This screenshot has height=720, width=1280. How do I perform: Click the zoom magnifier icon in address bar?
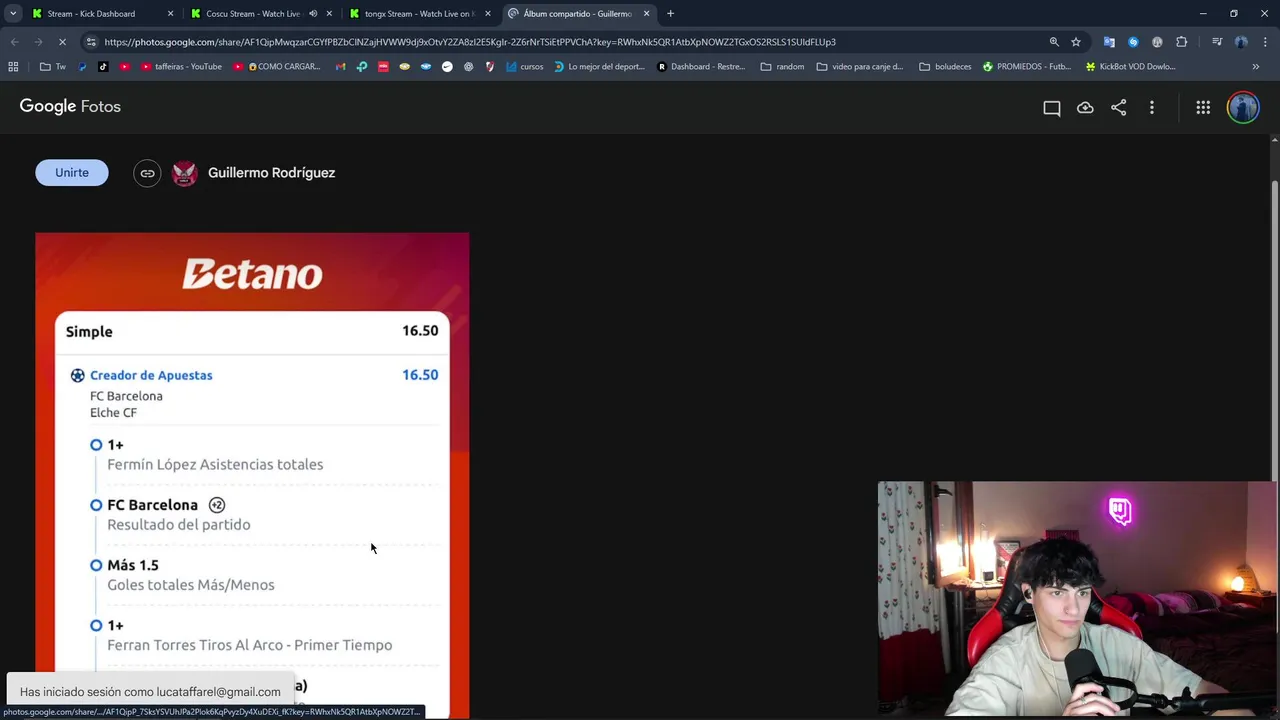tap(1053, 42)
